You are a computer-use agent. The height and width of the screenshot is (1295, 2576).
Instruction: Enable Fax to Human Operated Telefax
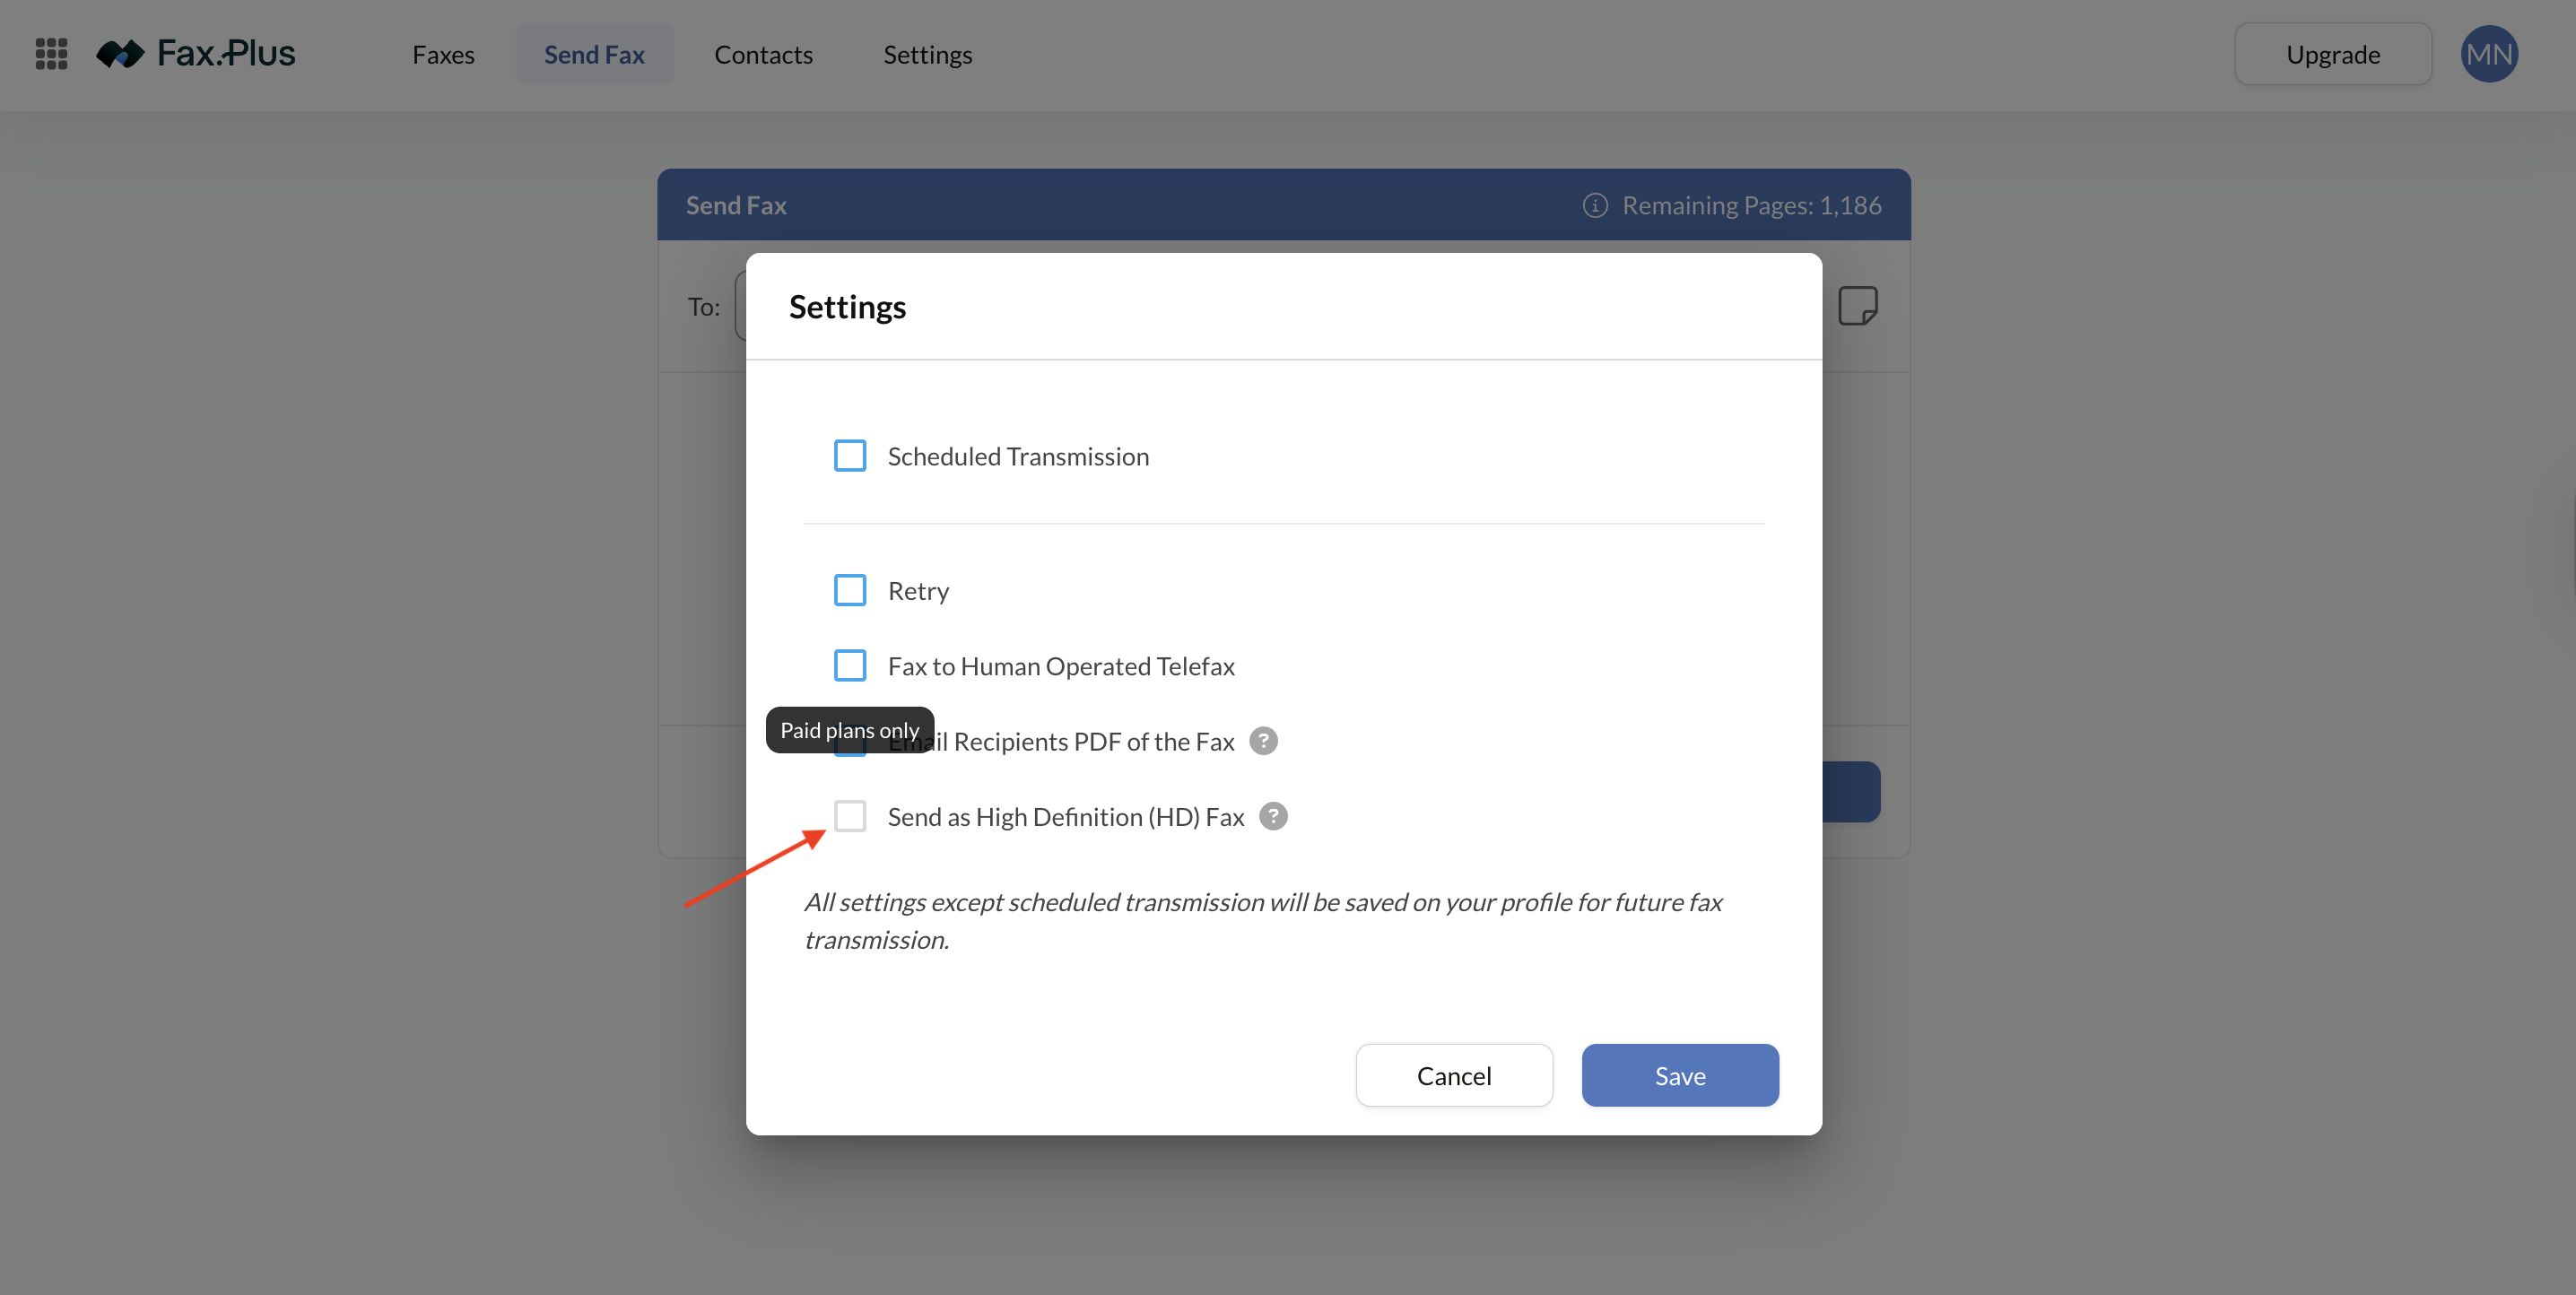850,666
